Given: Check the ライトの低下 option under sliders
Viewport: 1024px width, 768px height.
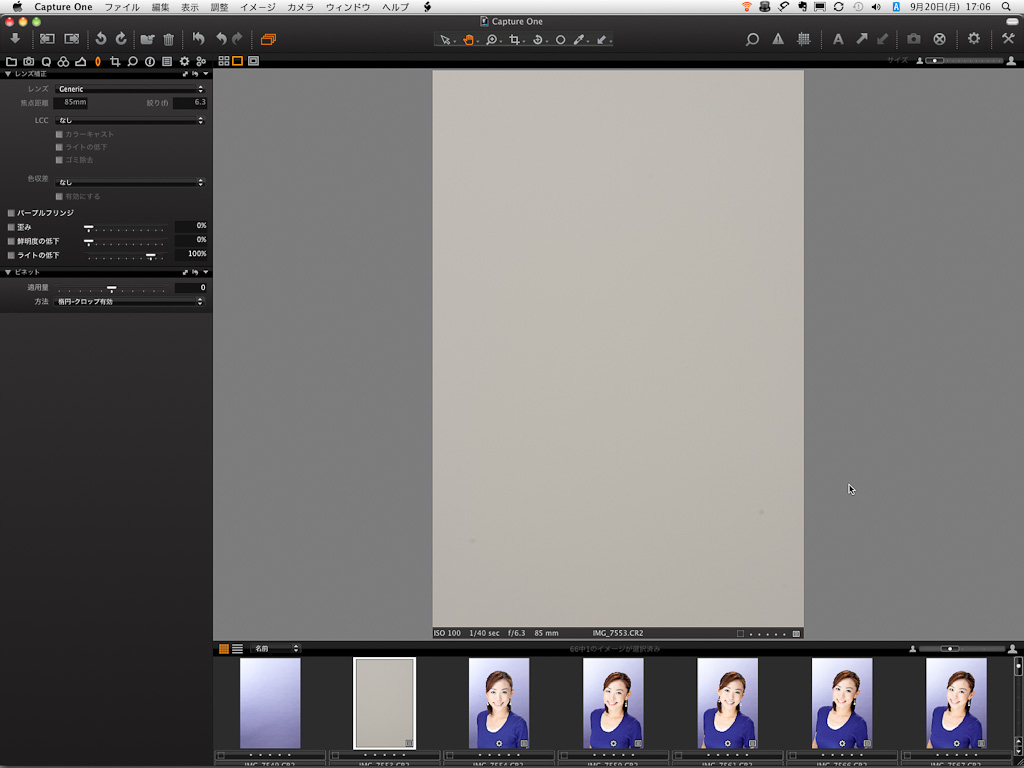Looking at the screenshot, I should 11,255.
